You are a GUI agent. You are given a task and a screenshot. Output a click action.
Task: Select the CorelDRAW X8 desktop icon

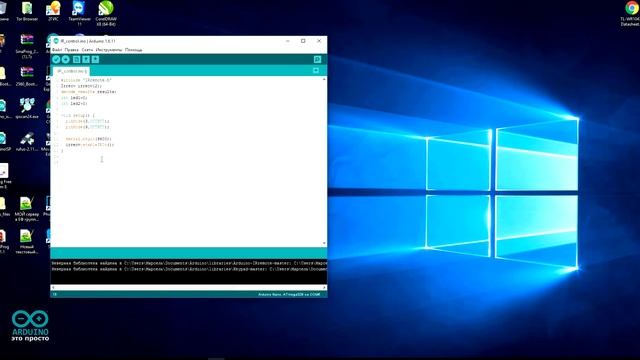[106, 13]
